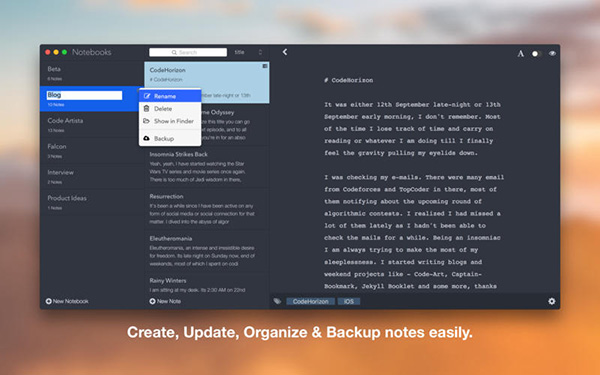The height and width of the screenshot is (375, 600).
Task: Click the back chevron arrow in editor
Action: (285, 52)
